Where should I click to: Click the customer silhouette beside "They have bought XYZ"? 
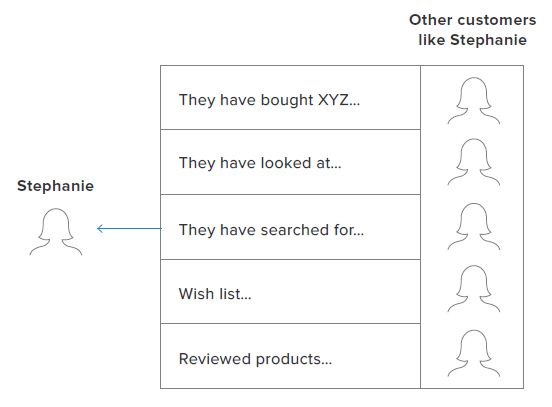click(473, 101)
